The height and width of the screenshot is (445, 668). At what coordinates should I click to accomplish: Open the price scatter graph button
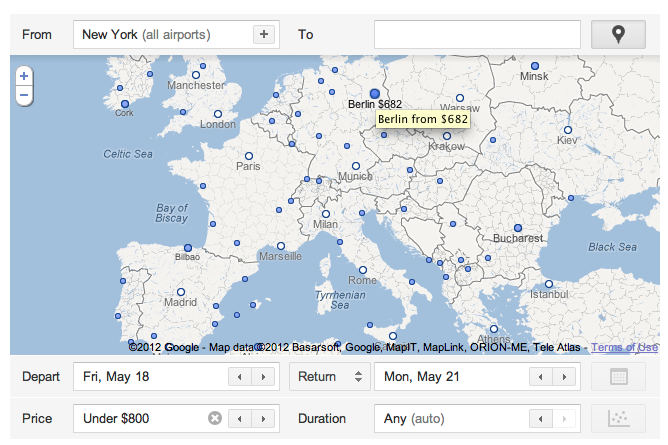(x=618, y=419)
